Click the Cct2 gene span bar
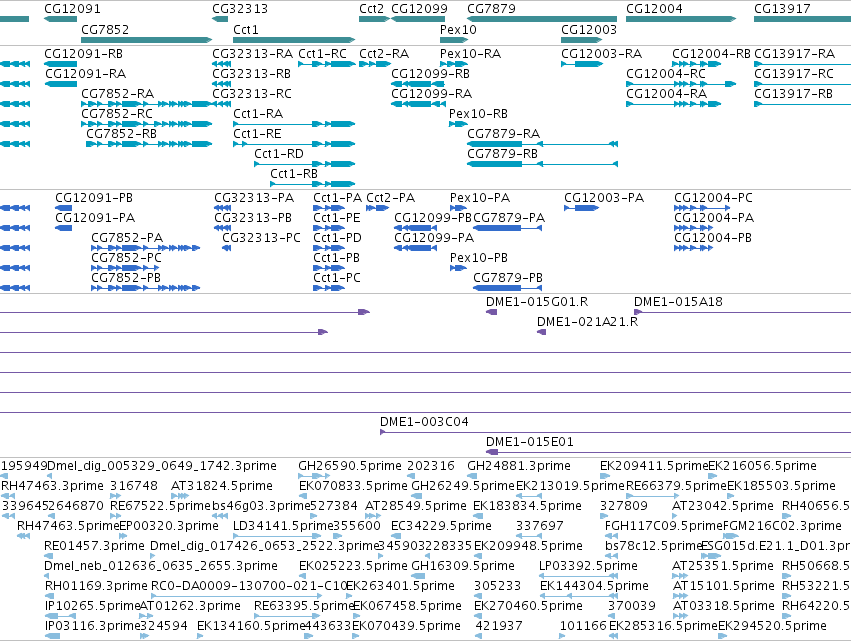 (374, 19)
